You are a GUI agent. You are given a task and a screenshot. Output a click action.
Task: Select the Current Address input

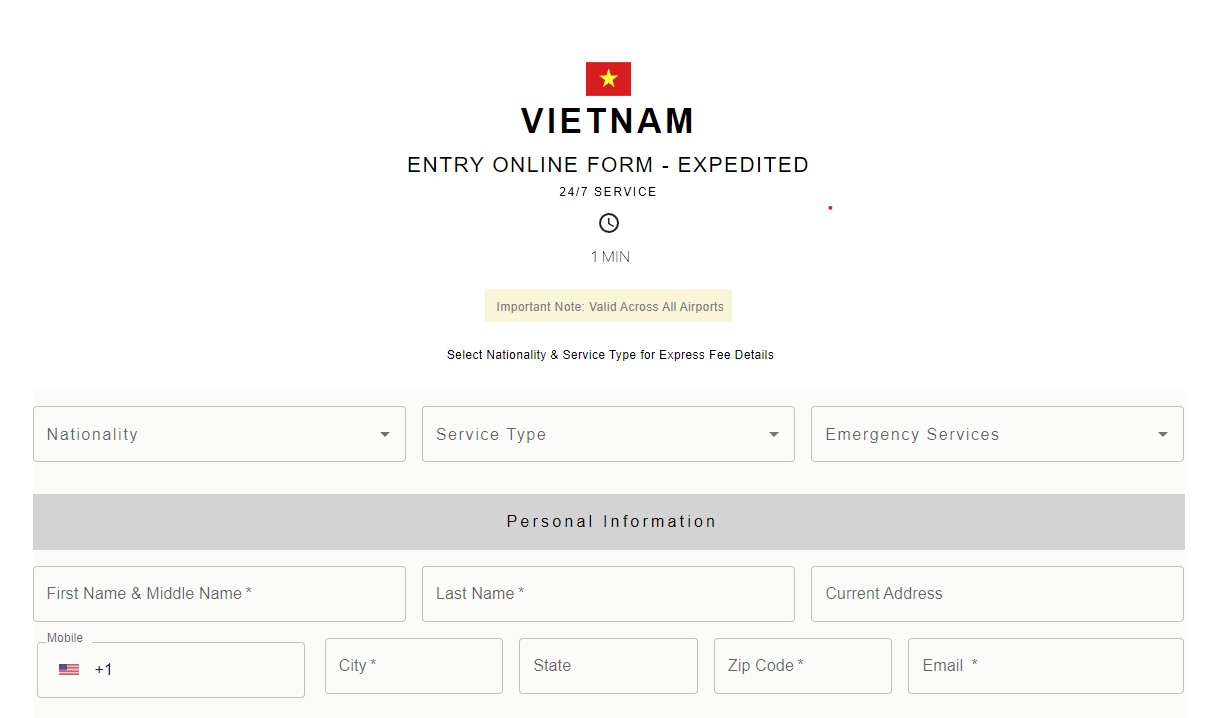click(997, 594)
